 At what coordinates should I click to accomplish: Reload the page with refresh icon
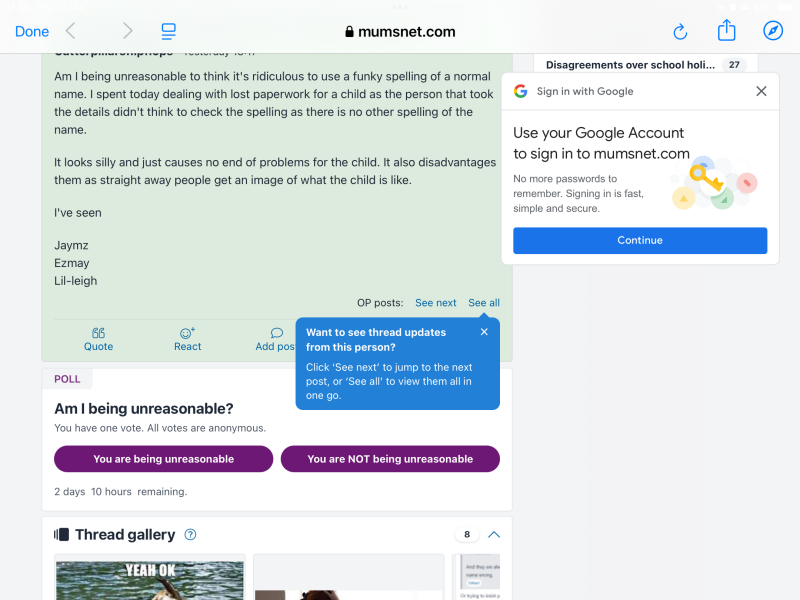(680, 31)
